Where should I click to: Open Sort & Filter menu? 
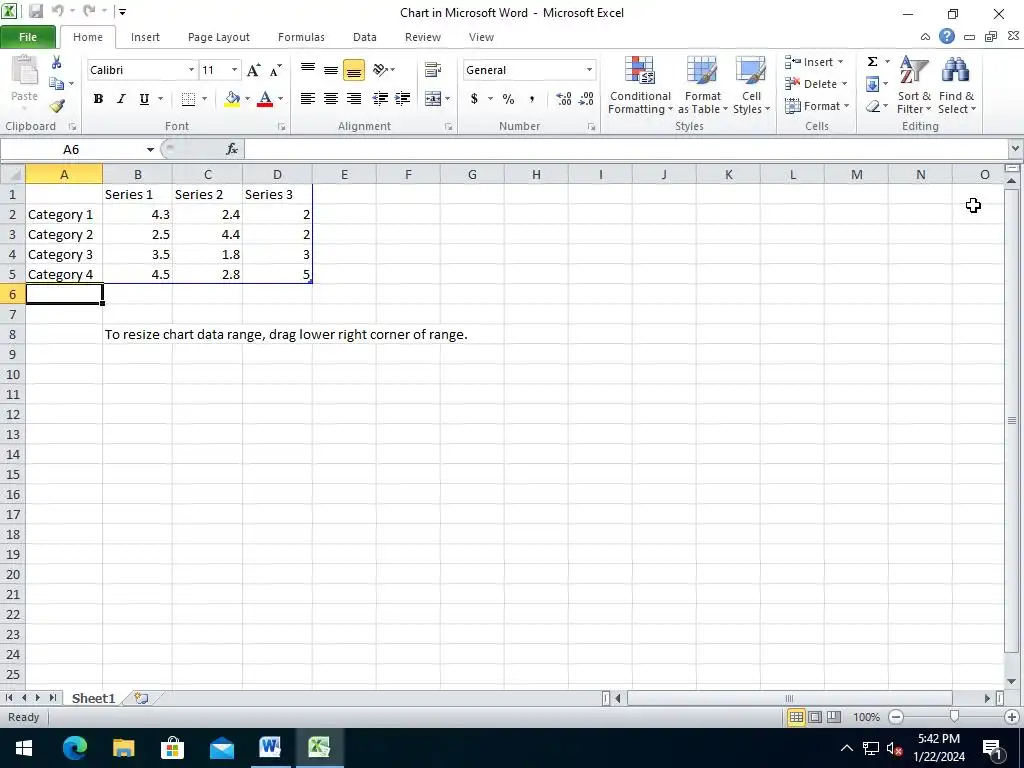pyautogui.click(x=914, y=86)
